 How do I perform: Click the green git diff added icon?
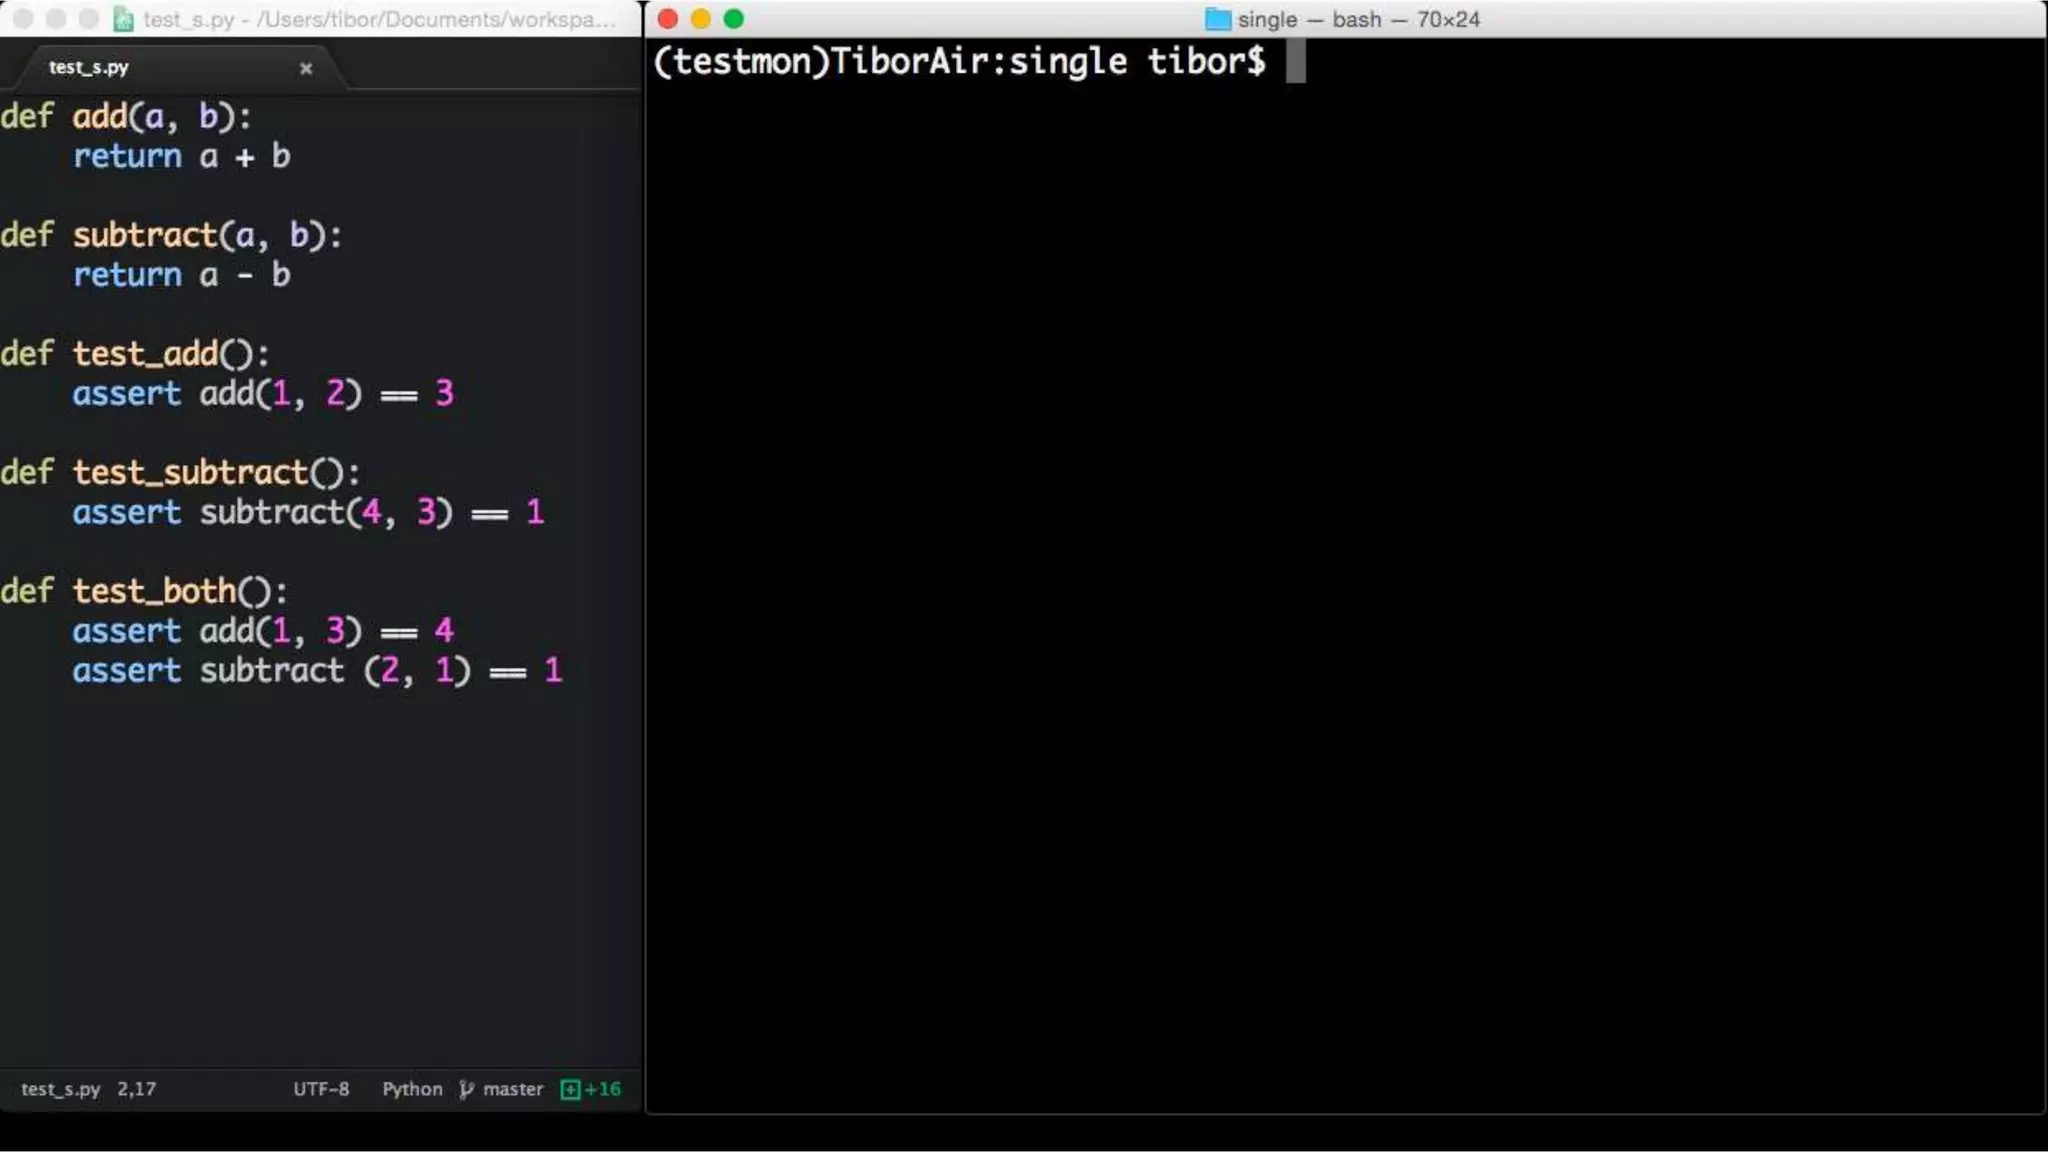[570, 1089]
